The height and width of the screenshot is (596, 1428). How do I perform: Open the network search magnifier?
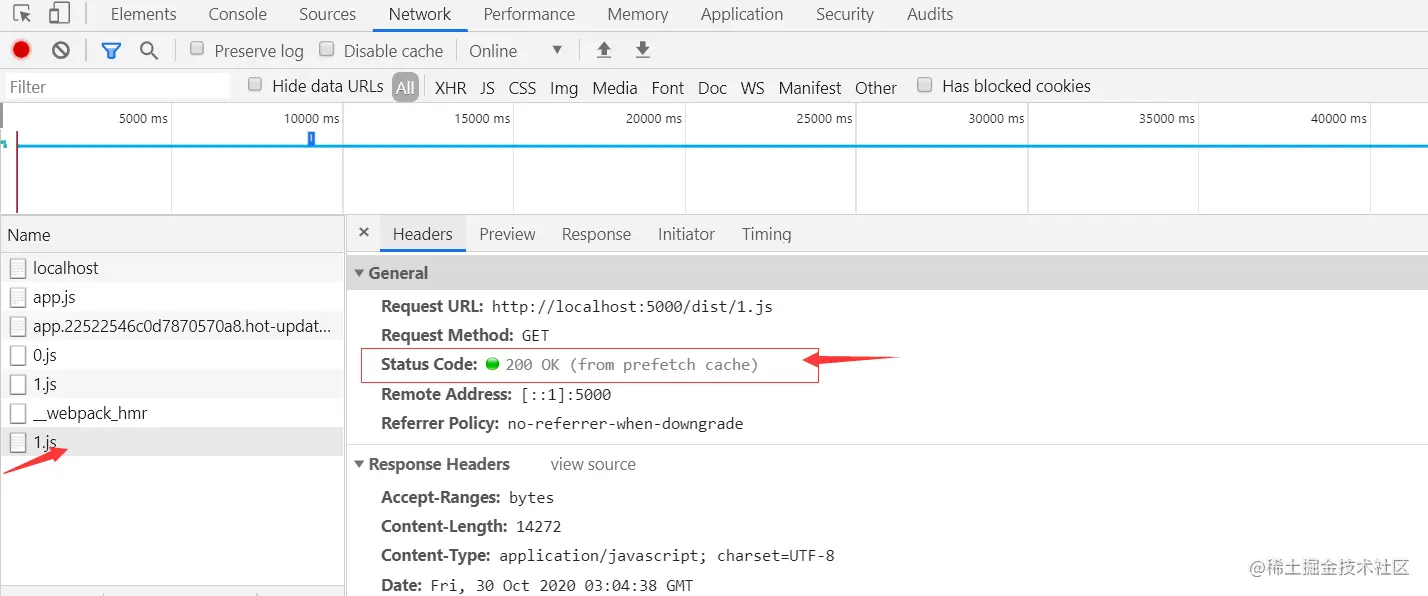click(x=149, y=50)
